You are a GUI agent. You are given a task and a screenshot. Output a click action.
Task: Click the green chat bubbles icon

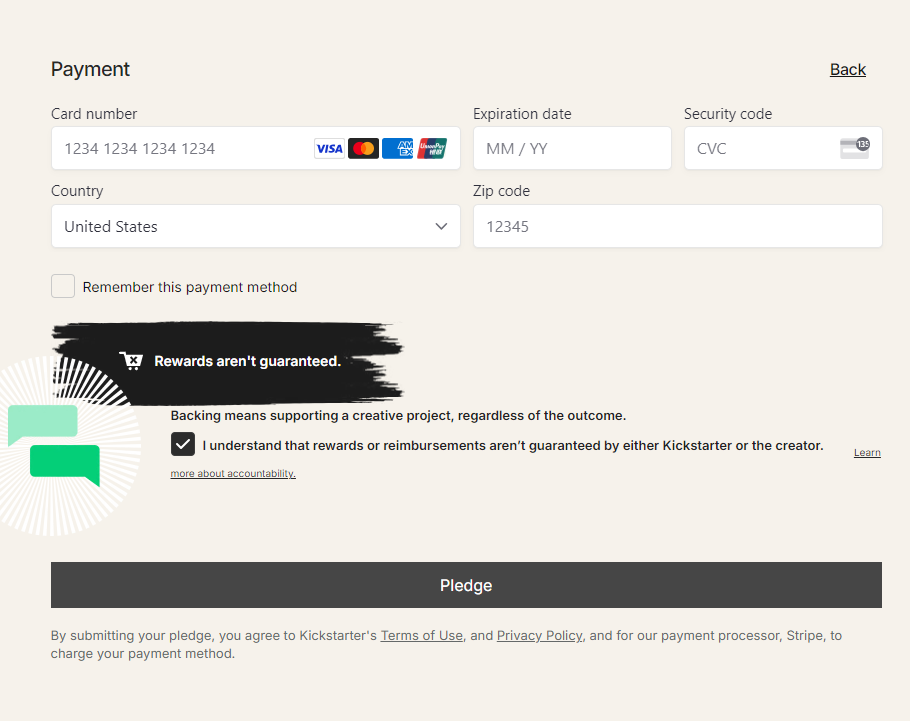pyautogui.click(x=54, y=445)
